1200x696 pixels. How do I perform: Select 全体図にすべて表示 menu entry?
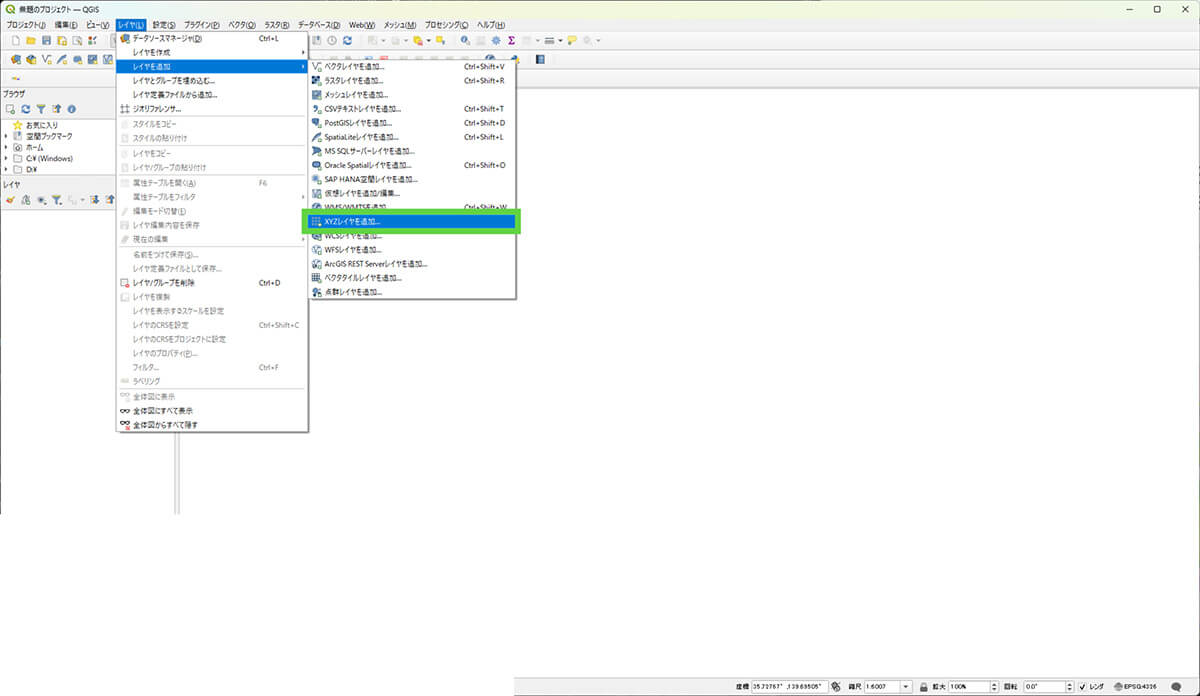pyautogui.click(x=212, y=411)
